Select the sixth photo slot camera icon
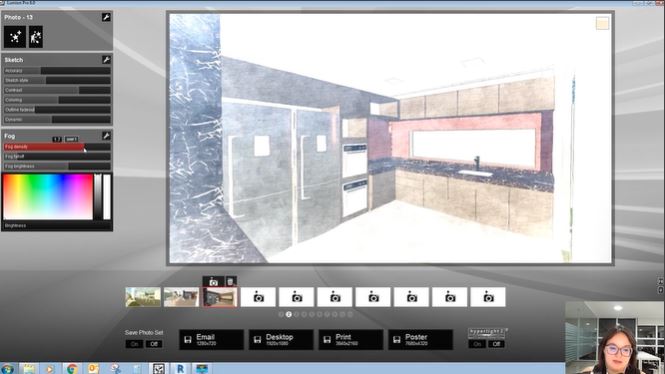This screenshot has height=374, width=665. pyautogui.click(x=335, y=297)
